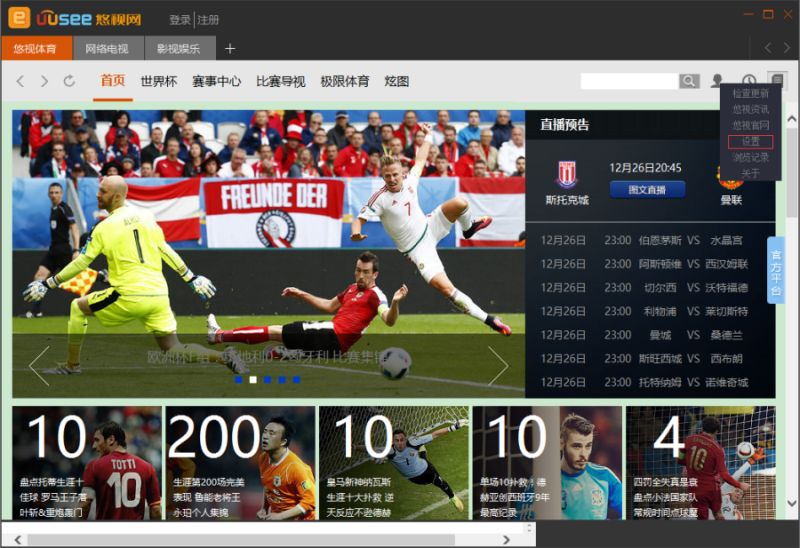Open the clock history icon
This screenshot has width=800, height=548.
point(748,80)
